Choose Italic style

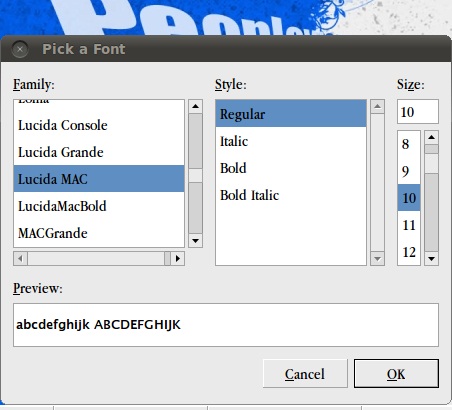tap(291, 141)
